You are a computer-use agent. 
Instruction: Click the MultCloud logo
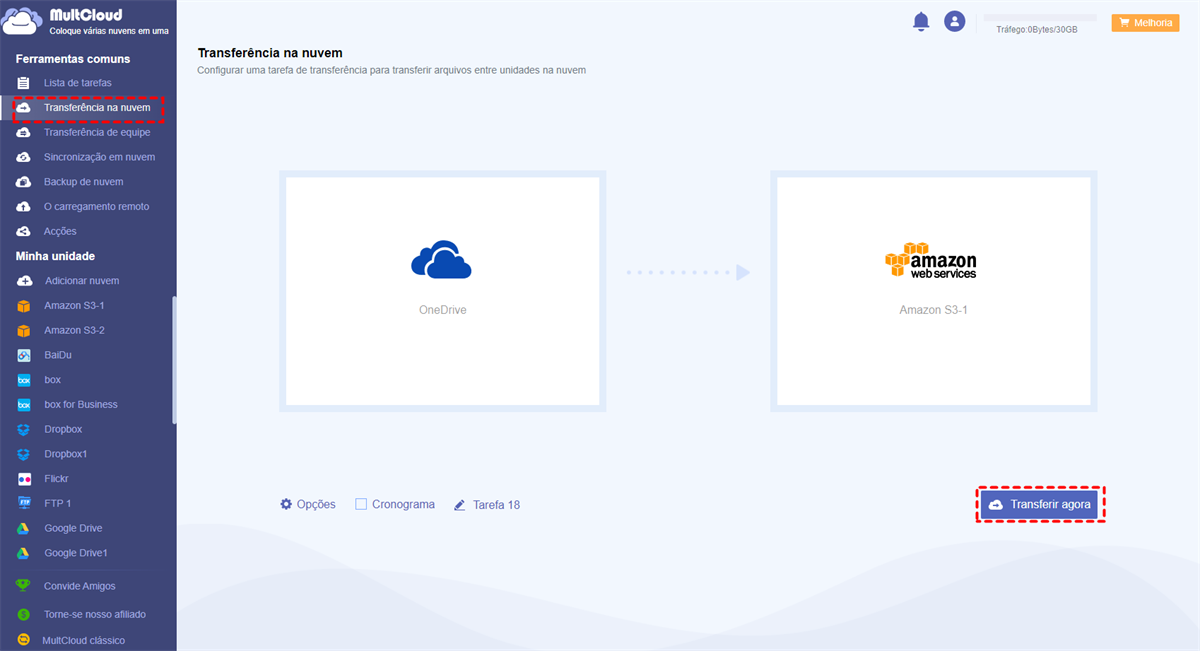coord(86,22)
